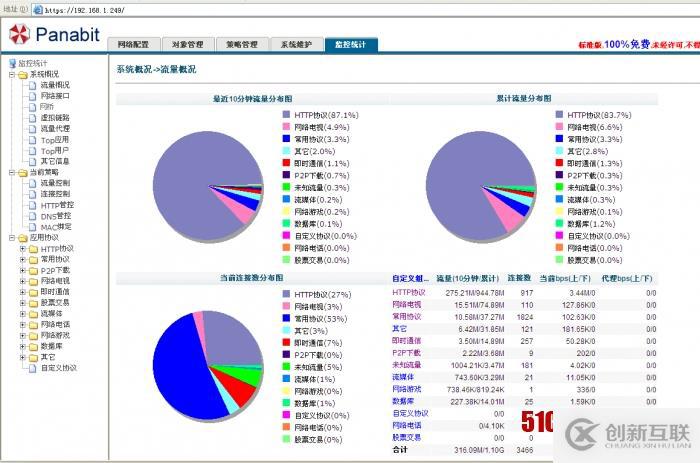Click the 316.09M/1.10G total traffic value
The image size is (700, 463).
[479, 450]
